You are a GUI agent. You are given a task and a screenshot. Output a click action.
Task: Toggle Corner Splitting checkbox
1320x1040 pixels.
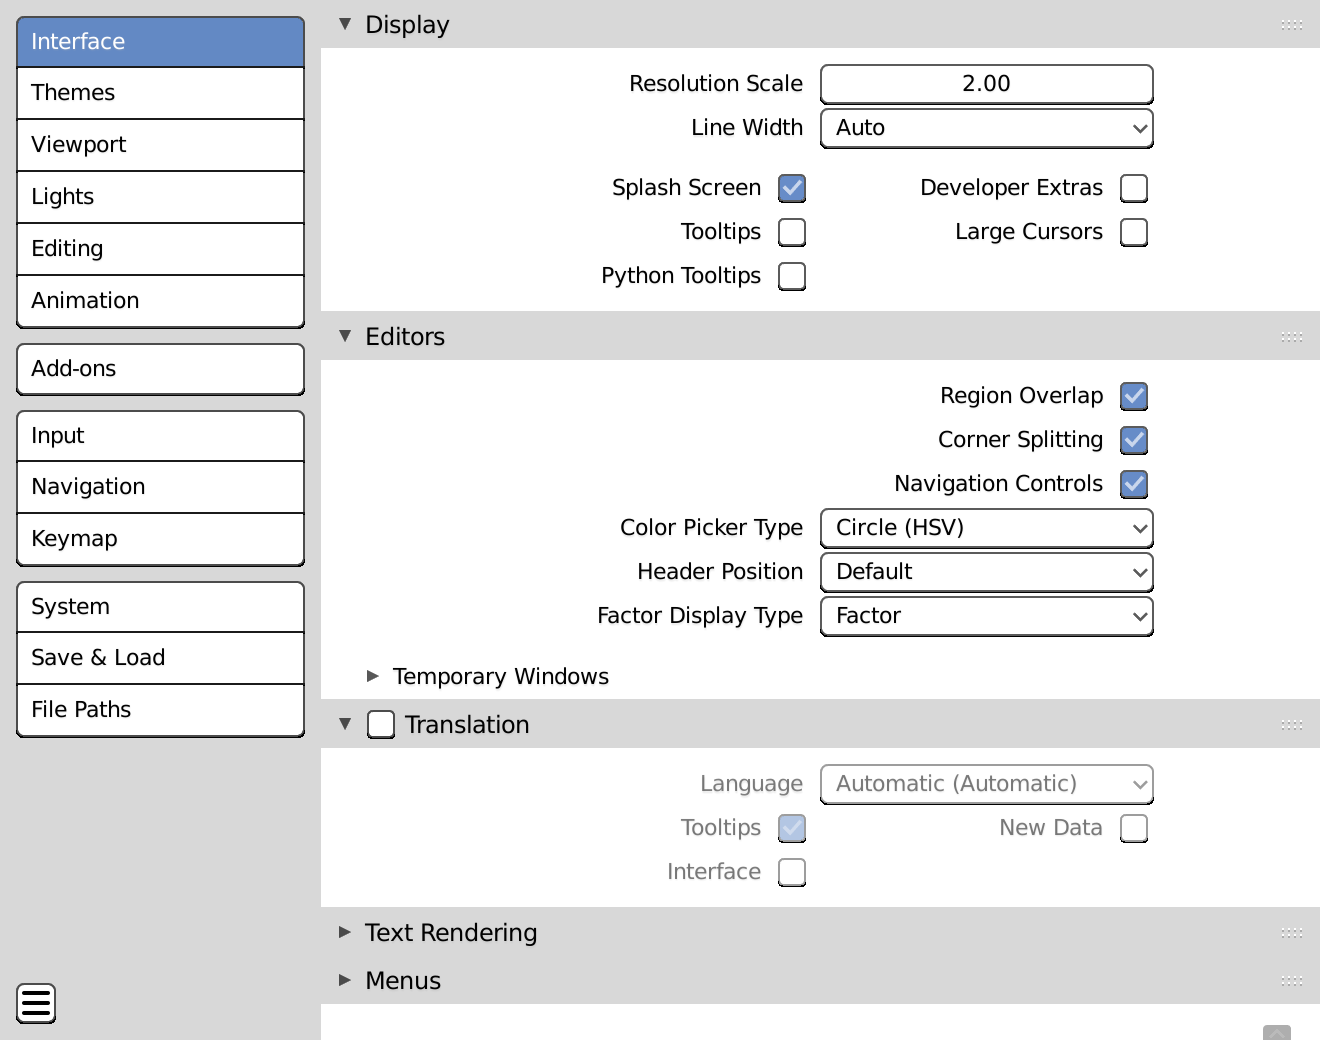click(1134, 440)
